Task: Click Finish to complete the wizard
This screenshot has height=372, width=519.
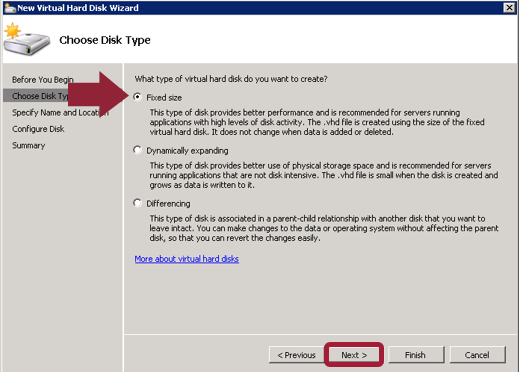Action: point(415,355)
